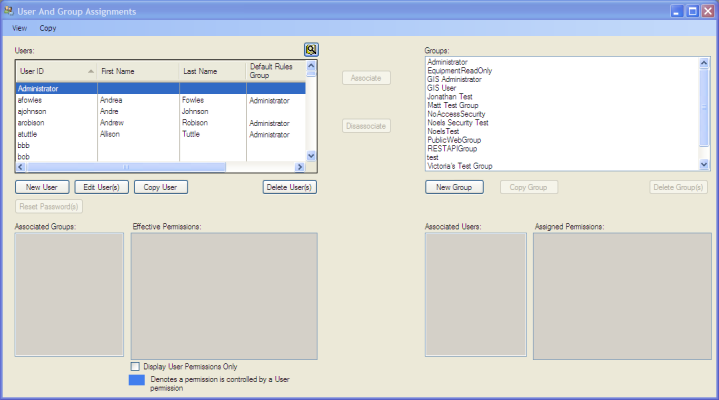Image resolution: width=719 pixels, height=400 pixels.
Task: Maximize the User And Group Assignments window
Action: coord(692,11)
